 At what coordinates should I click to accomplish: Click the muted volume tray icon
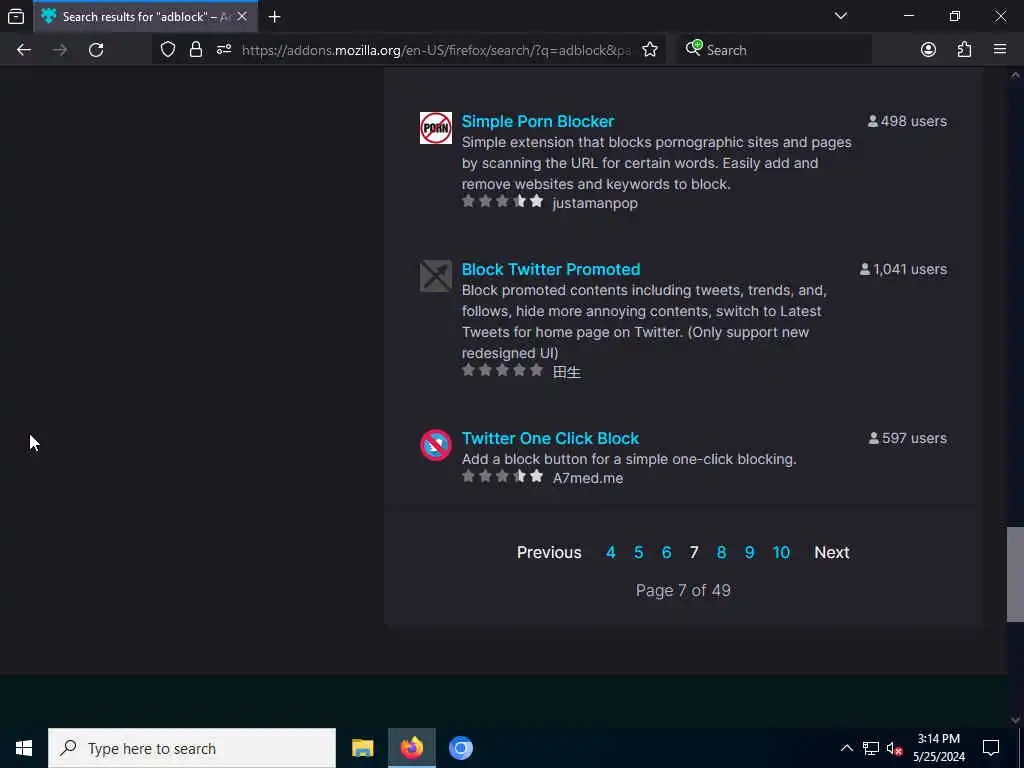click(x=894, y=748)
